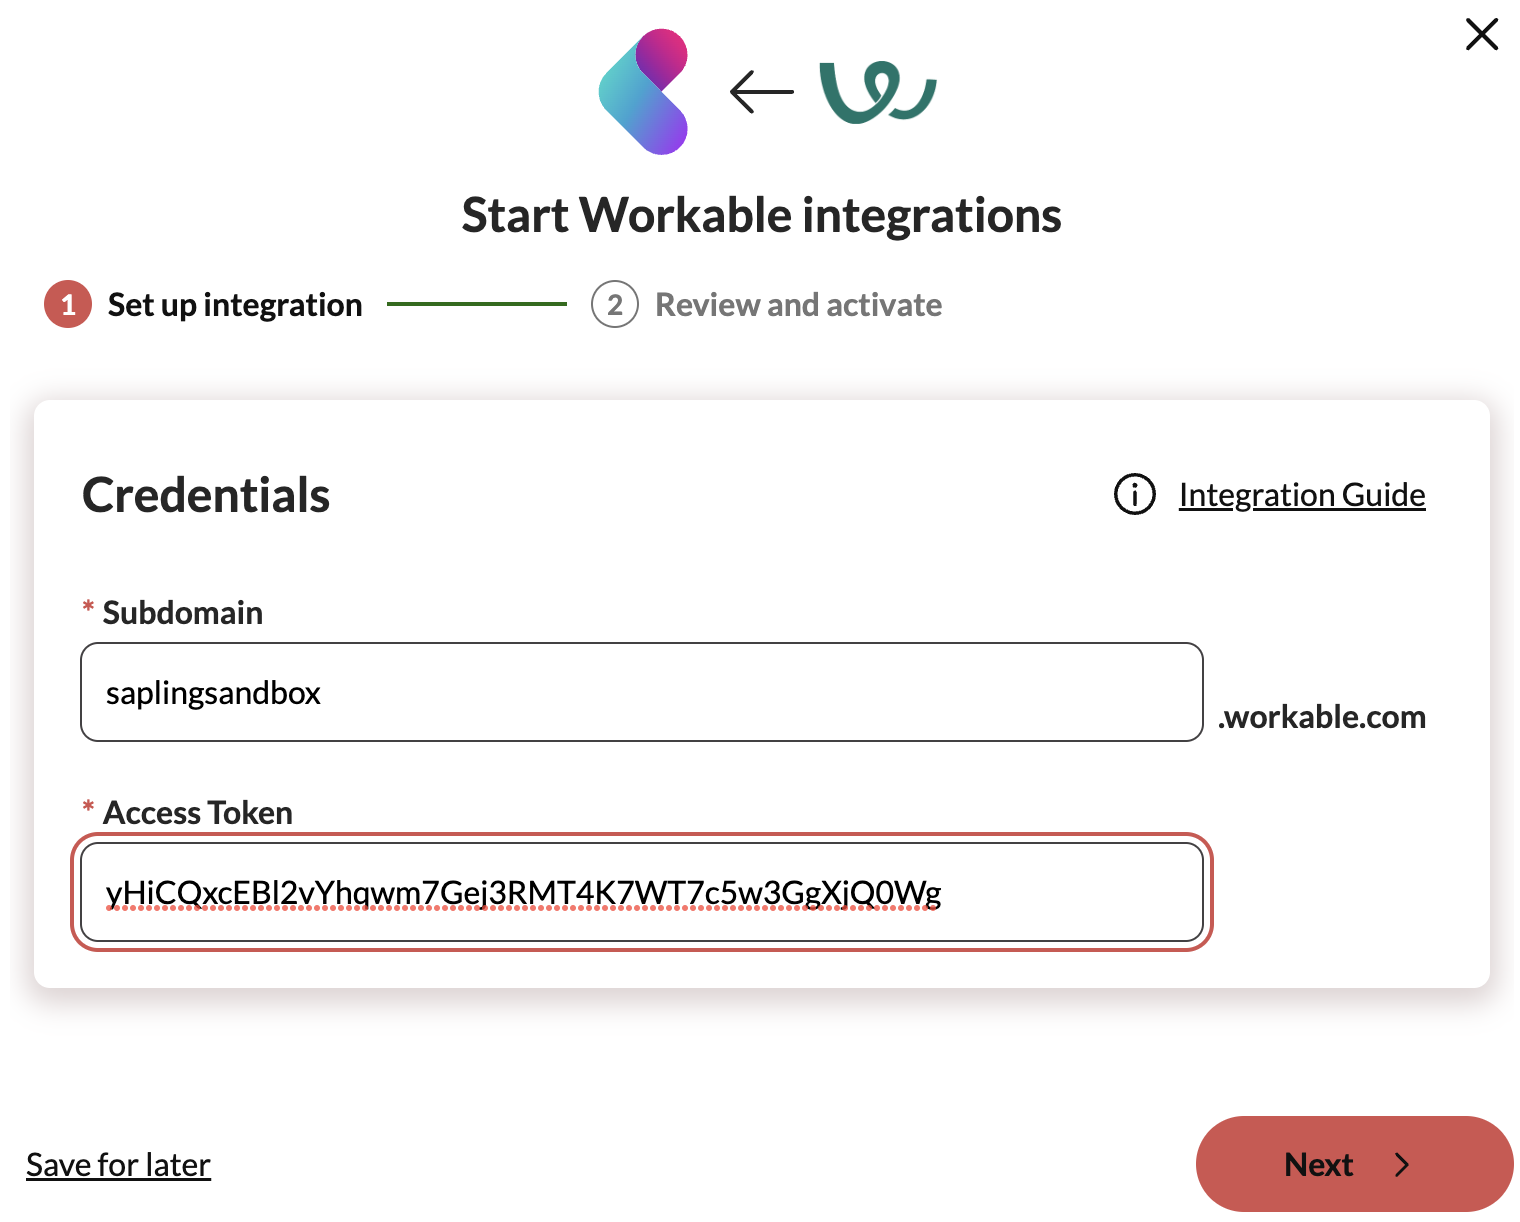
Task: Go to the "Review and activate" step
Action: point(798,305)
